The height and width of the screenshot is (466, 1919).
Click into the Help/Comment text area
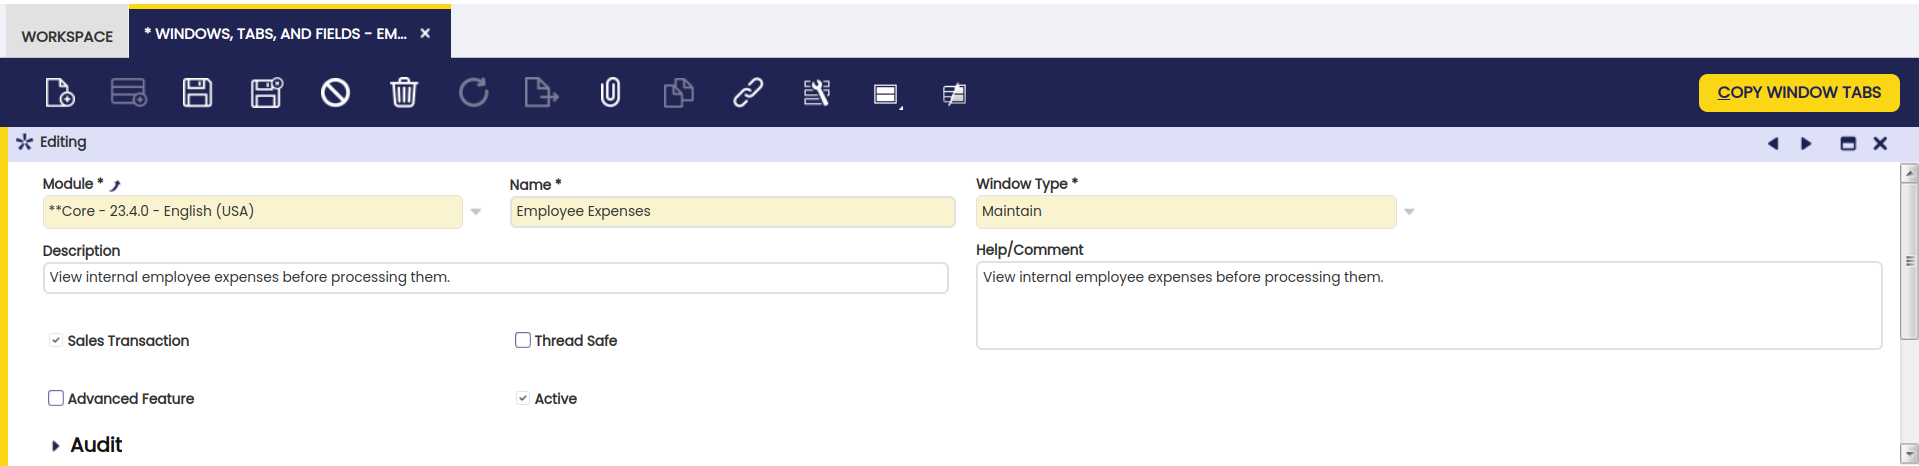point(1429,305)
